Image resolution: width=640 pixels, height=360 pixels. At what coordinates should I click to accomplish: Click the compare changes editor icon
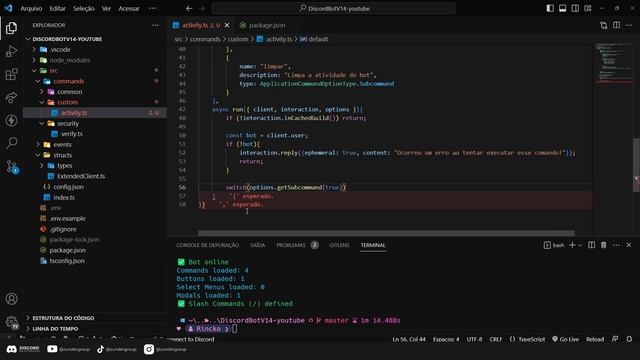point(604,25)
